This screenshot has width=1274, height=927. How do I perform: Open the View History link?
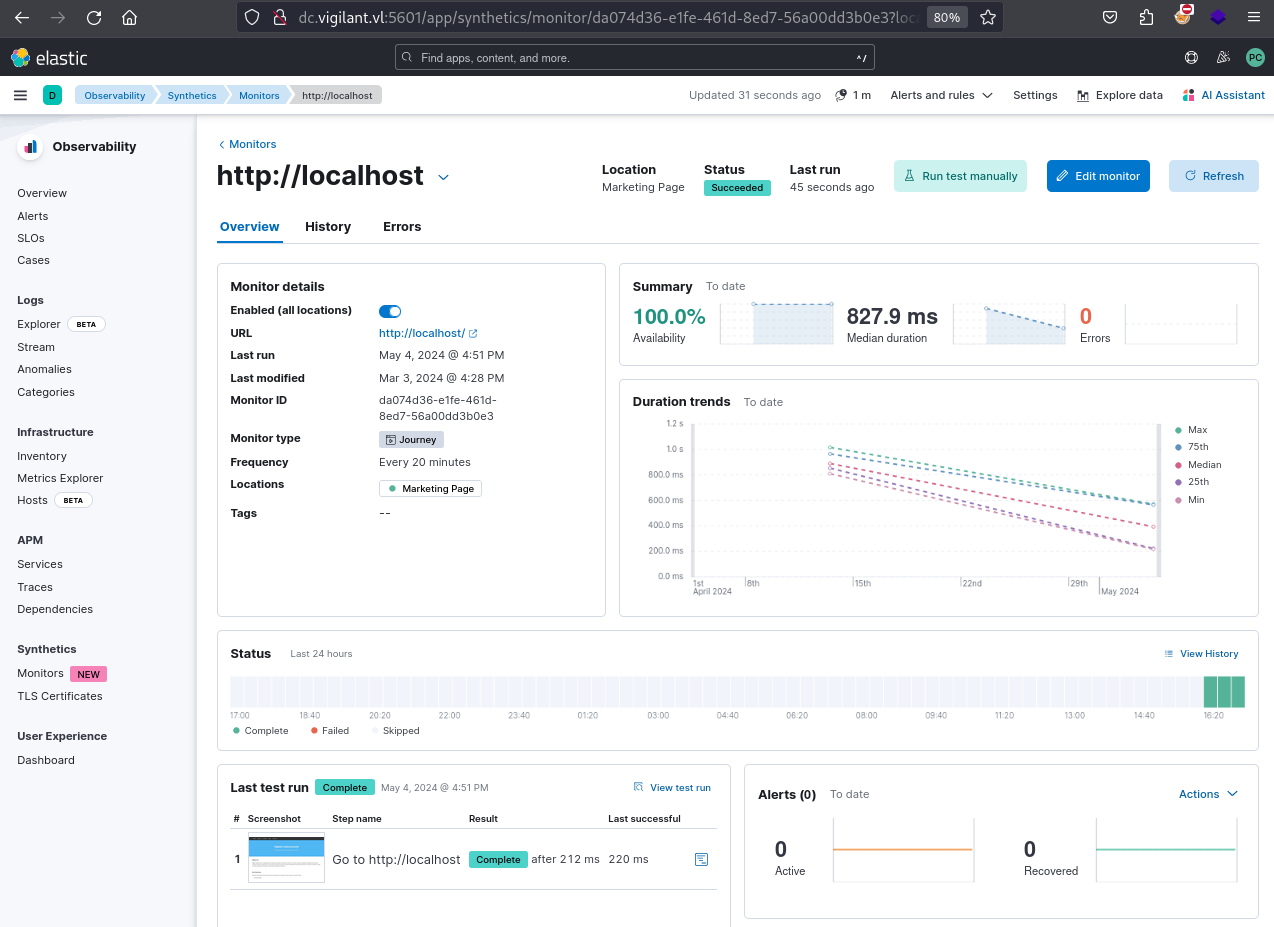pos(1201,654)
